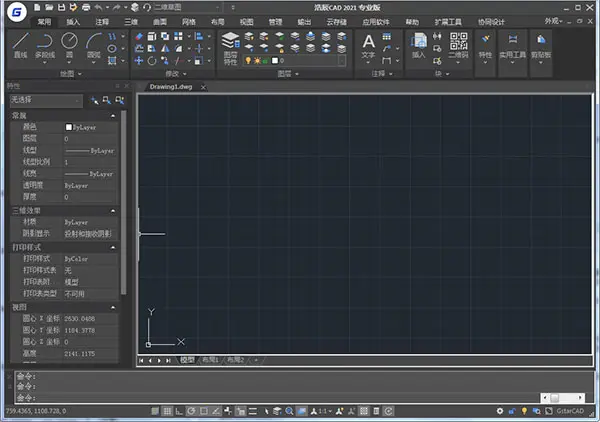Click the Move tool (four-arrow cross icon)
600x422 pixels.
[x=139, y=60]
